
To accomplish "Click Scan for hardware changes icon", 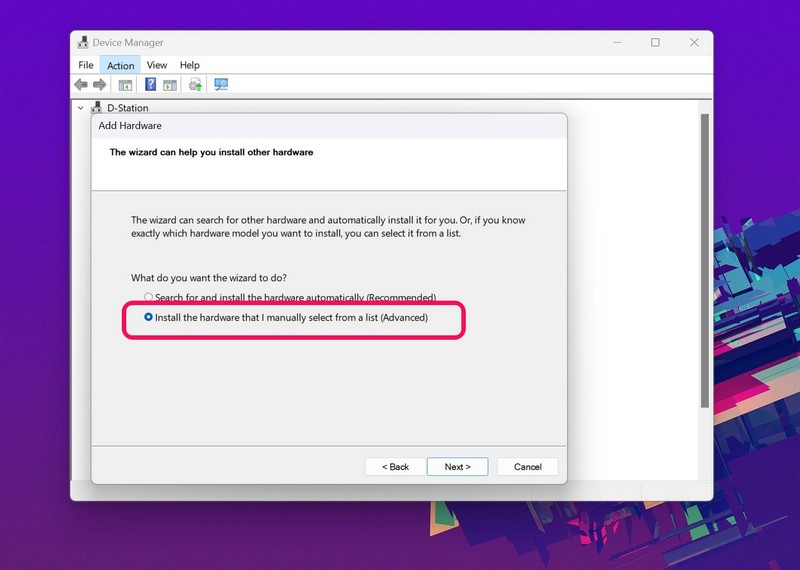I will tap(221, 84).
